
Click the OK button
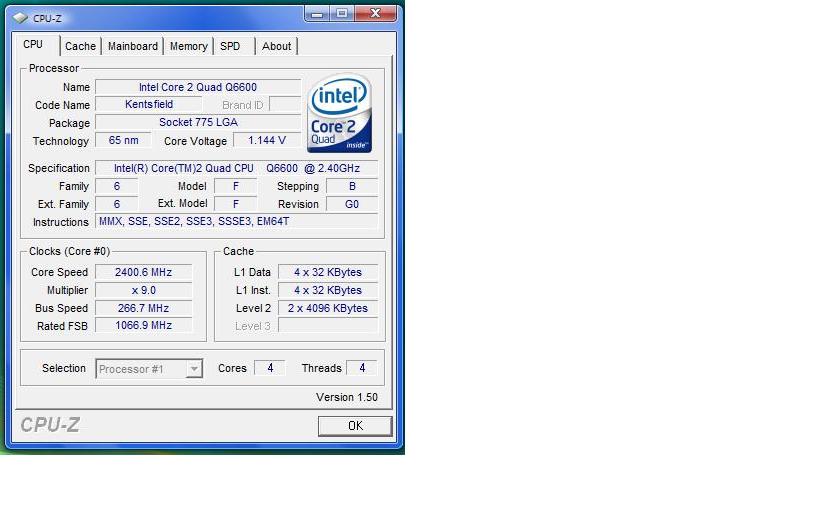tap(355, 426)
